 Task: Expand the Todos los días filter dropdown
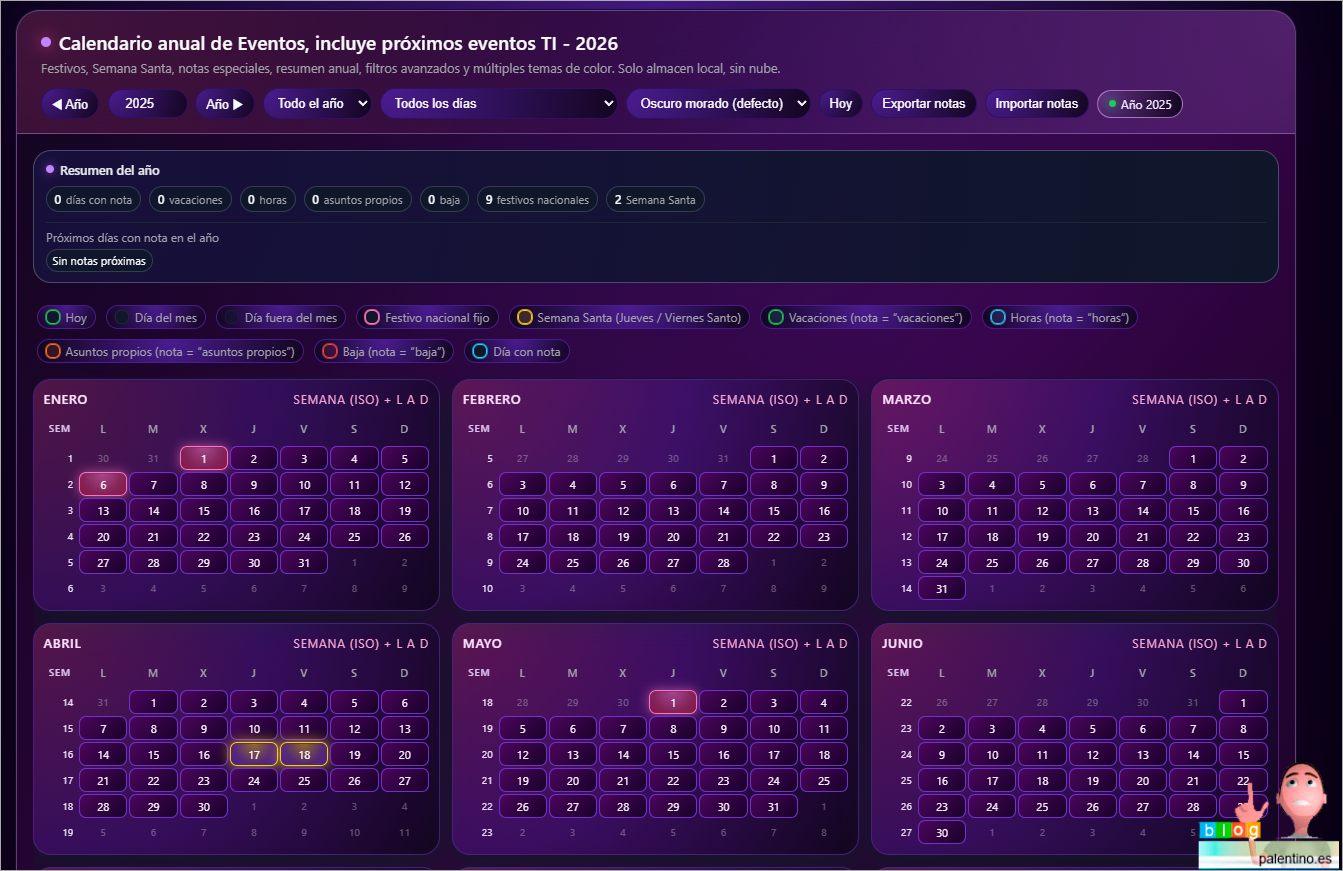498,104
